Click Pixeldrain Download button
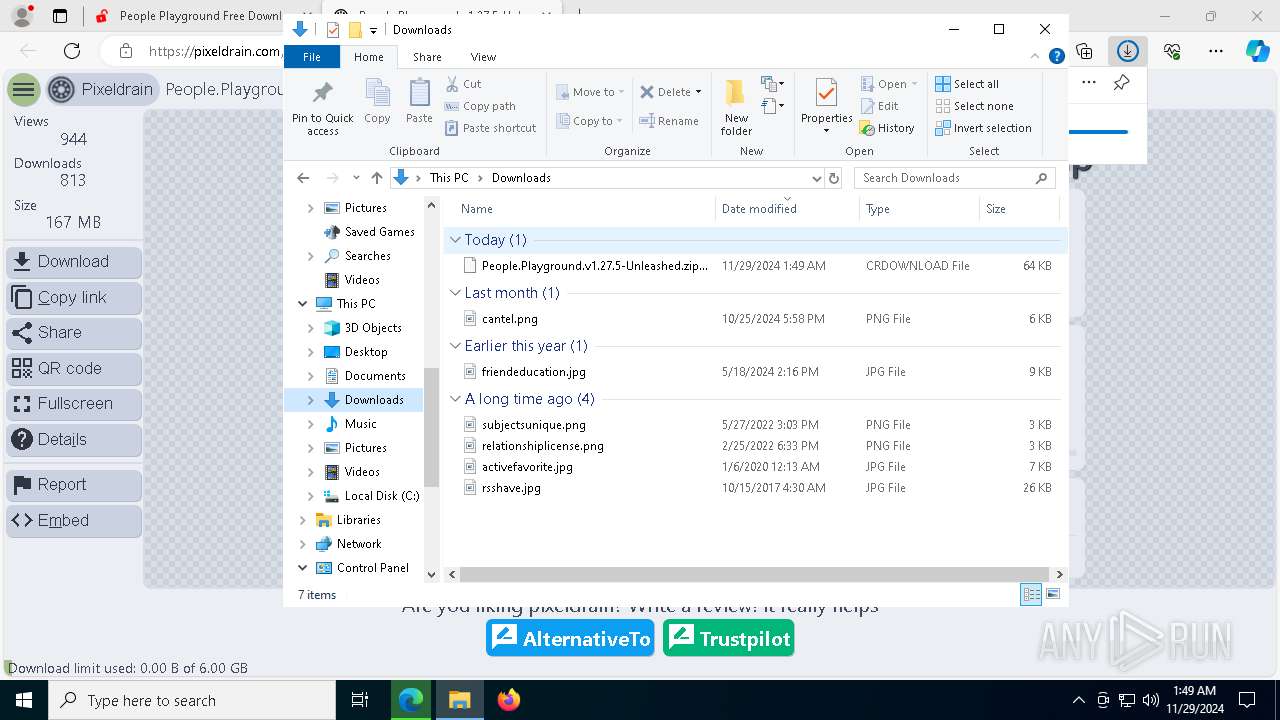This screenshot has height=720, width=1280. pyautogui.click(x=73, y=262)
